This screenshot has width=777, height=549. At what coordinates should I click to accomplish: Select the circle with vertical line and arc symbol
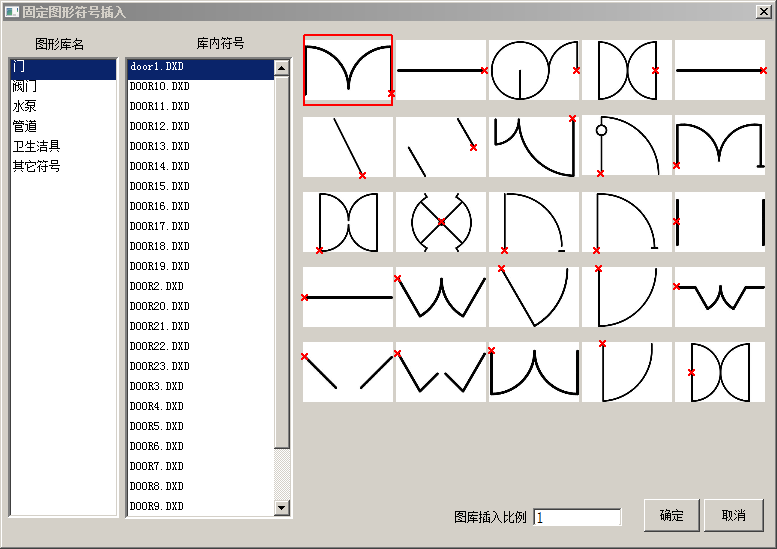pyautogui.click(x=534, y=70)
